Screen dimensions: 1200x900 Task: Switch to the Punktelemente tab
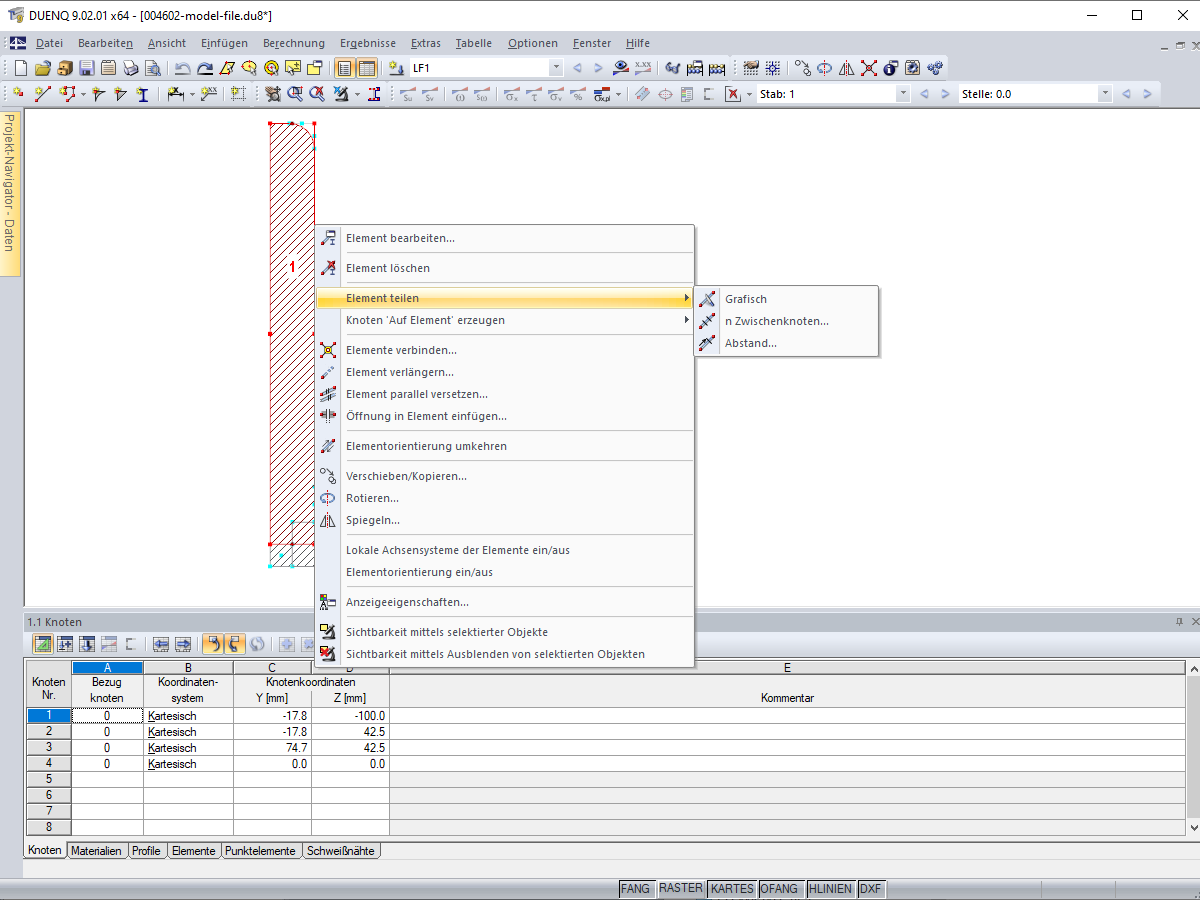point(261,851)
